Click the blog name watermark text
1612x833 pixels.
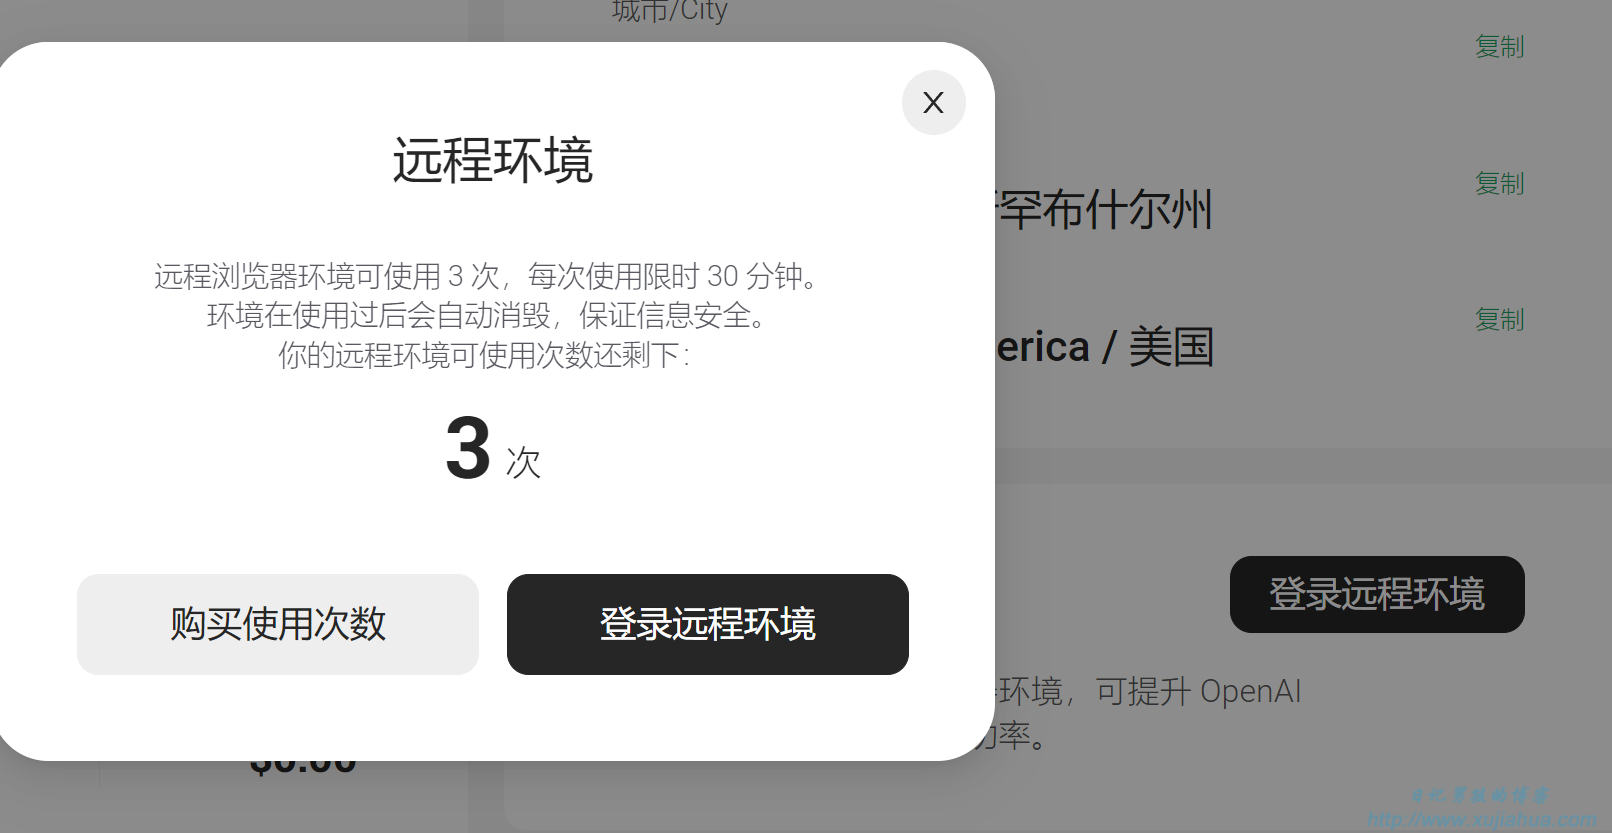point(1481,796)
